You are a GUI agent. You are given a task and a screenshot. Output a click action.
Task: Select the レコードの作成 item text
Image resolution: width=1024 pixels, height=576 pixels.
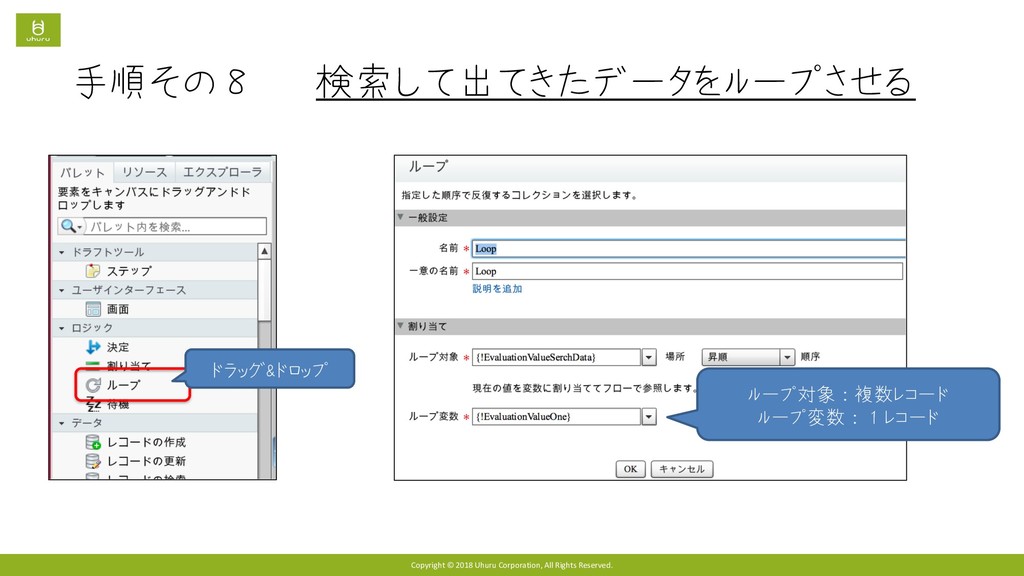point(147,442)
